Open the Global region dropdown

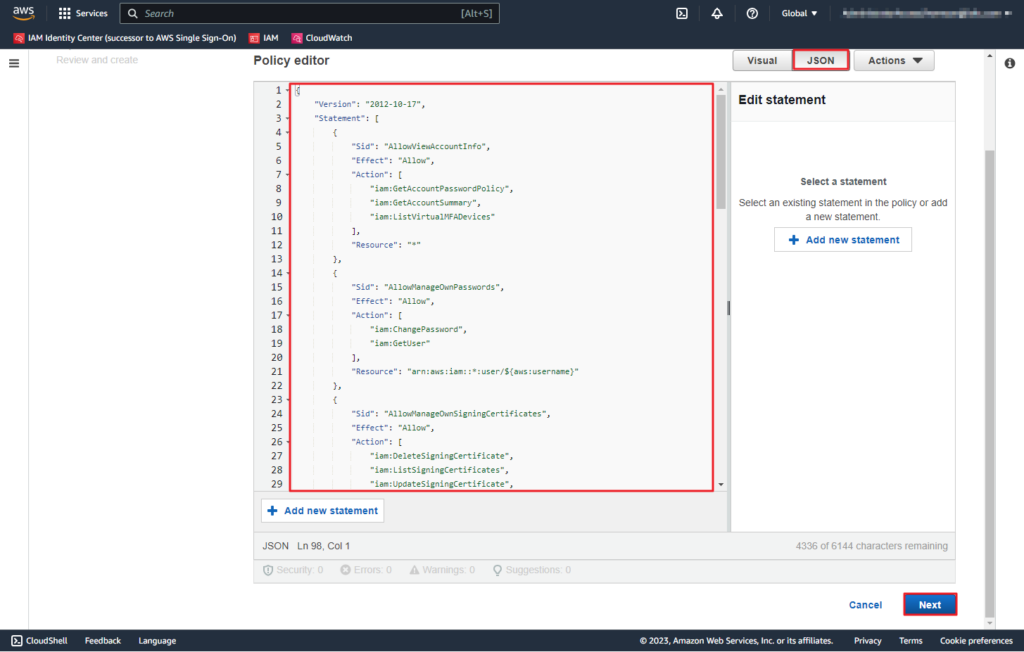tap(799, 13)
